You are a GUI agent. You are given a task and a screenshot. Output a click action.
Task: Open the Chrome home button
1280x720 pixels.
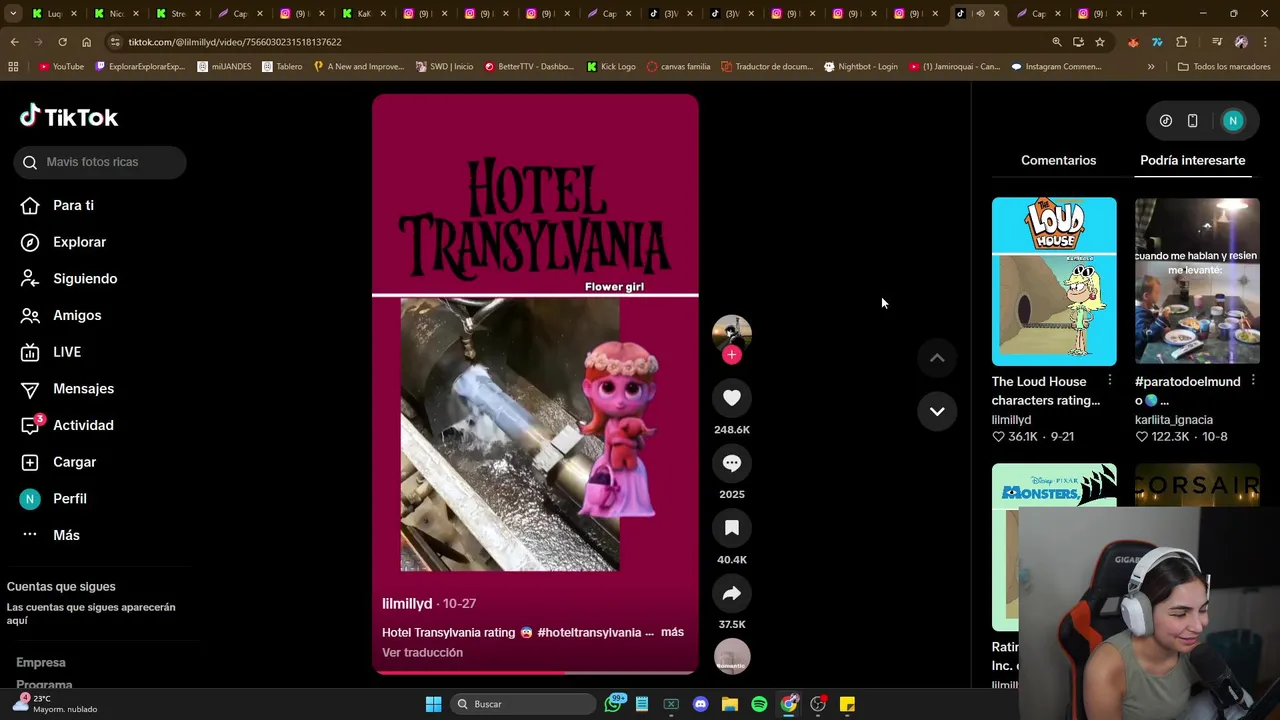coord(86,42)
